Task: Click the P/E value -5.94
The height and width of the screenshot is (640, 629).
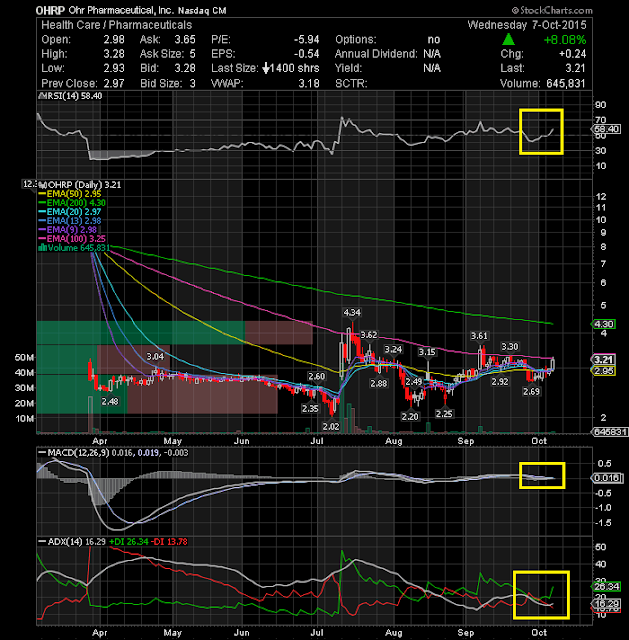Action: [x=307, y=40]
